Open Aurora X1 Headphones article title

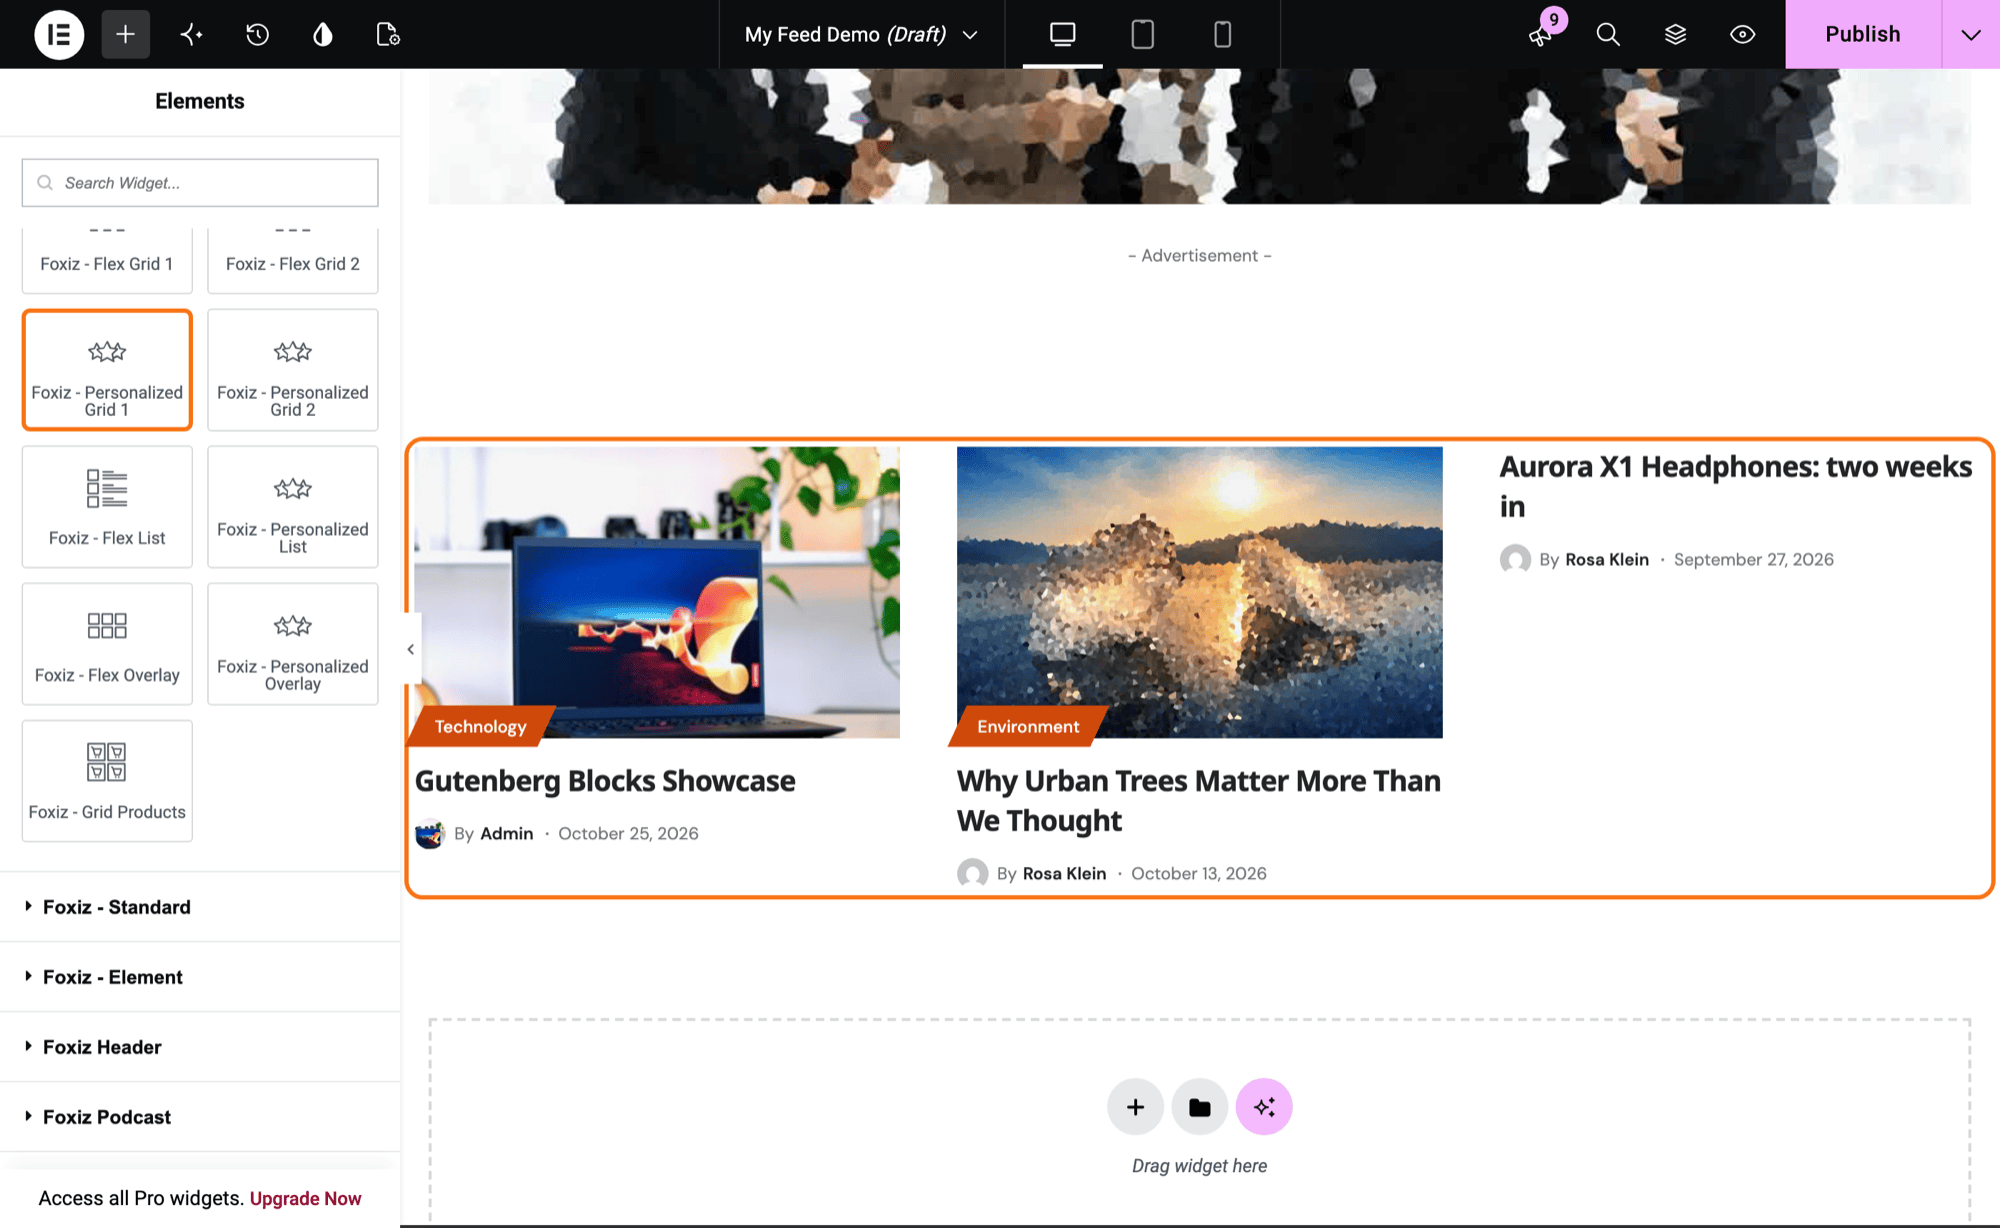(1735, 487)
